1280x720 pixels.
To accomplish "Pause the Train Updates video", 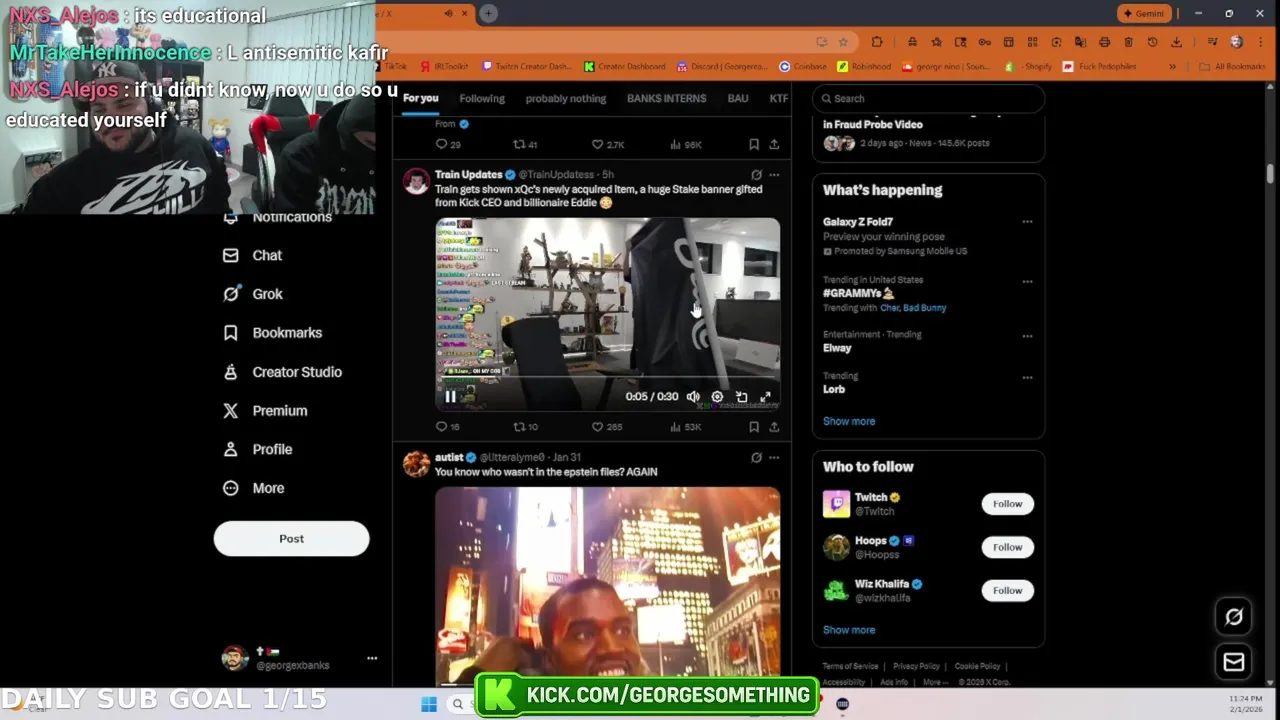I will 450,397.
